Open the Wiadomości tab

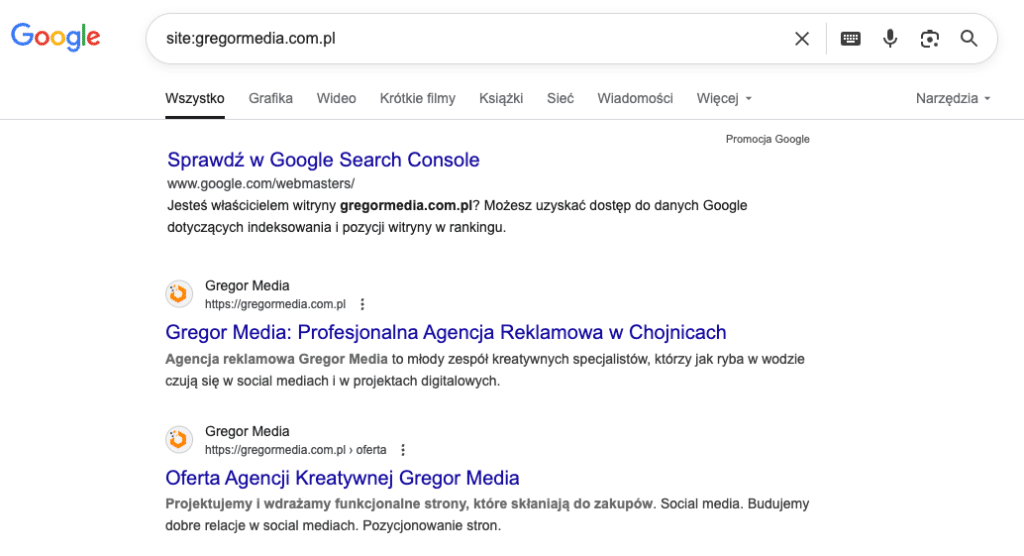635,98
